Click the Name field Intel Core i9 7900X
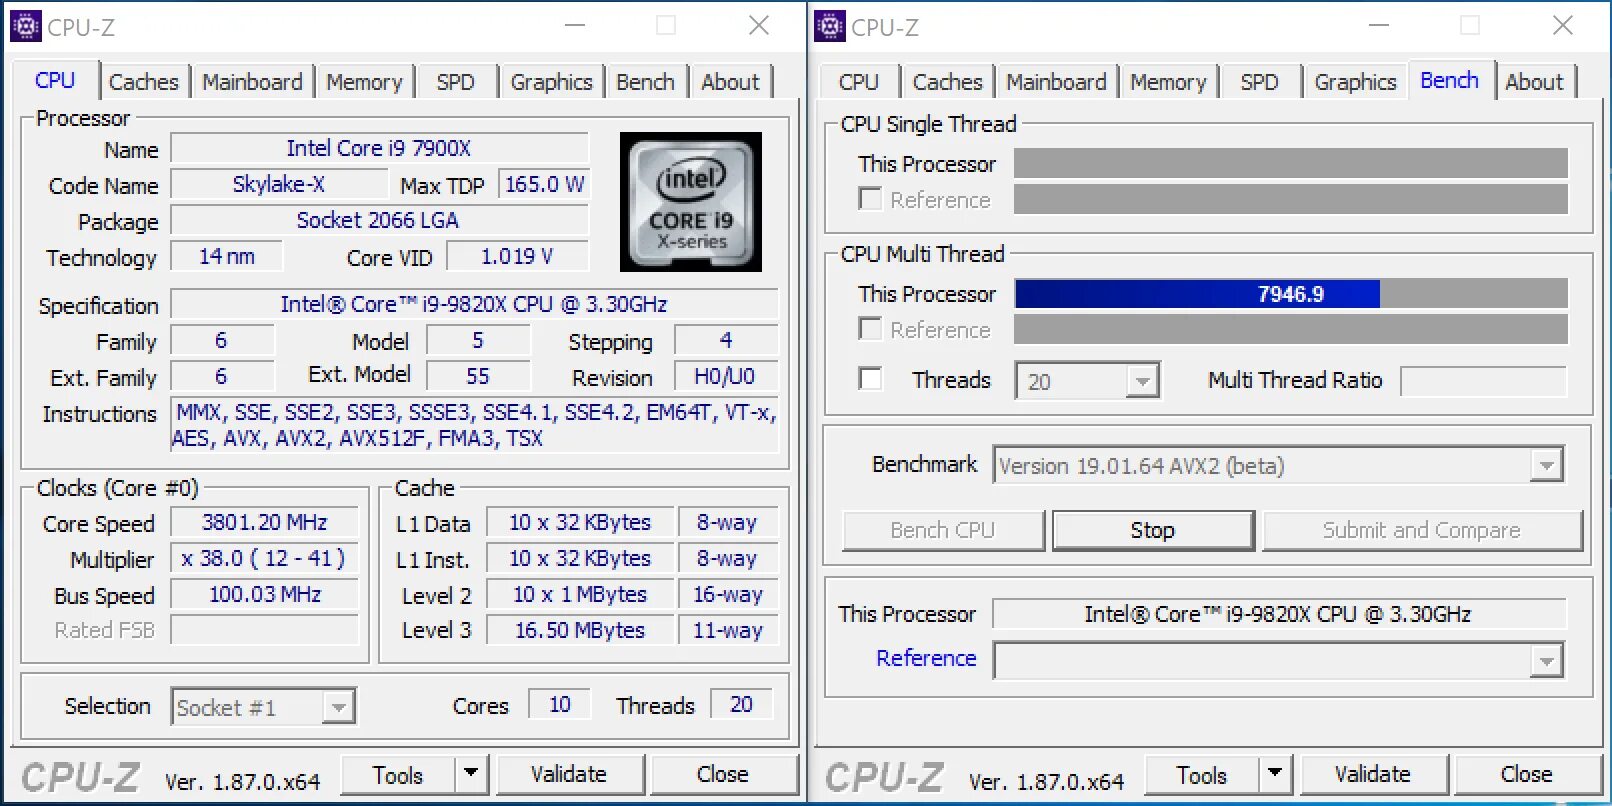Screen dimensions: 1612x806 coord(379,148)
